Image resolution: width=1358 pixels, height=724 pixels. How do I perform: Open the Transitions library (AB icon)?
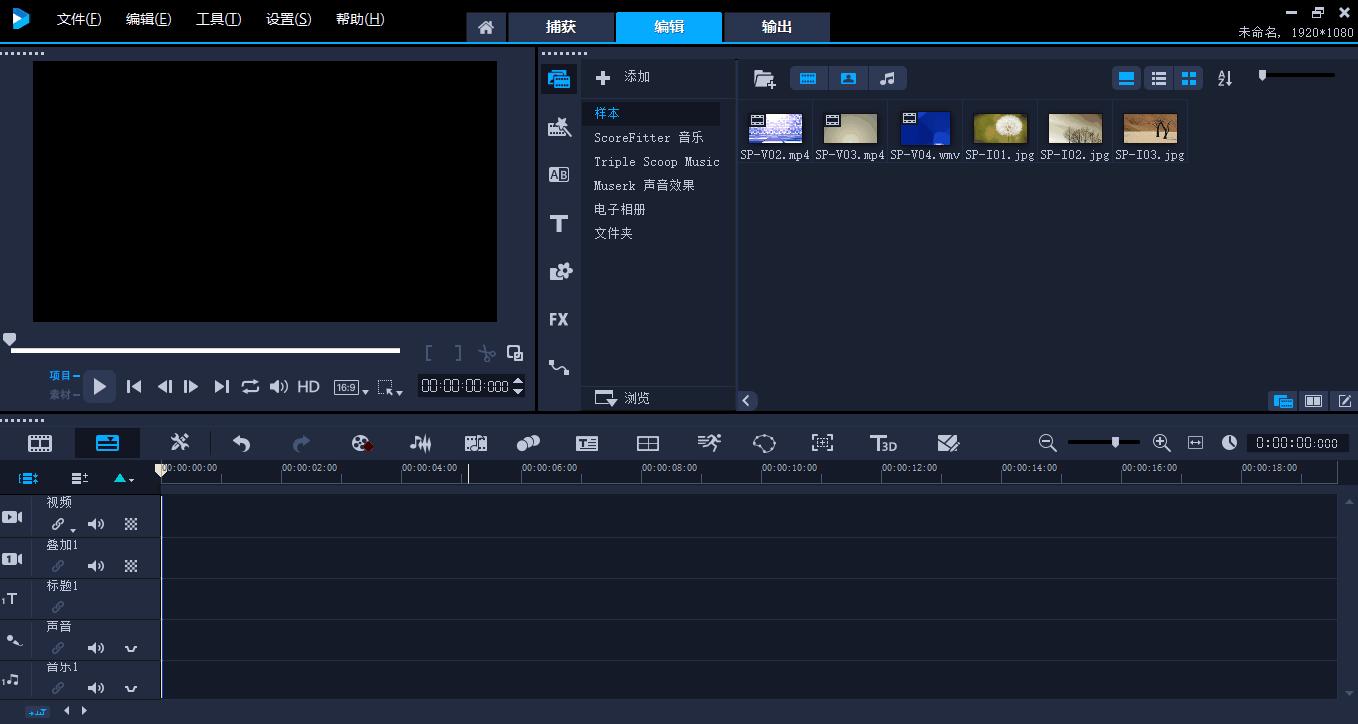559,175
